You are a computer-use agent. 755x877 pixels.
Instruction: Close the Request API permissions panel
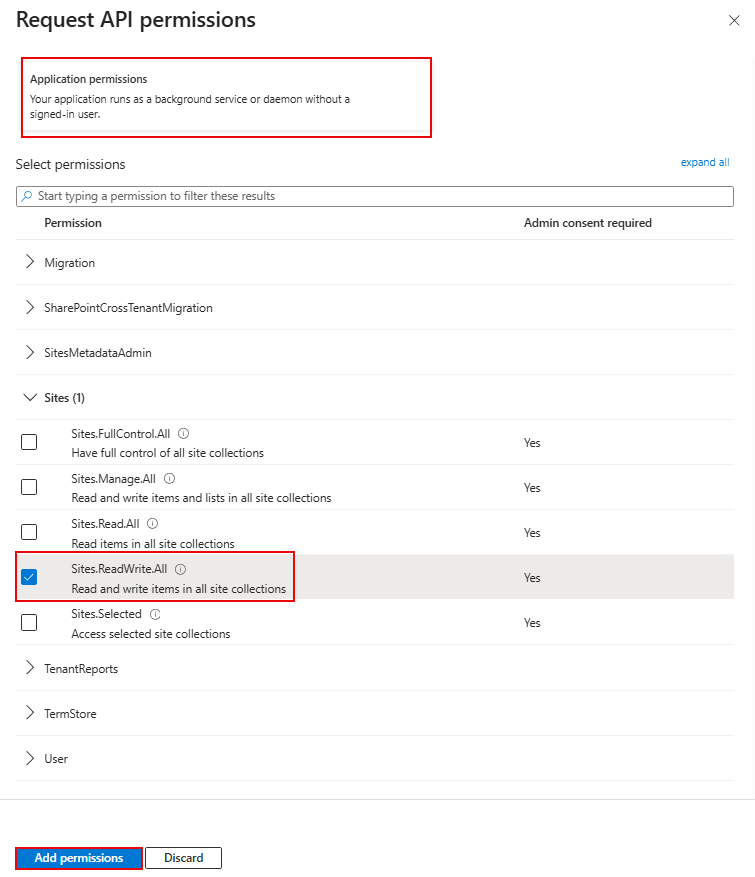(734, 21)
